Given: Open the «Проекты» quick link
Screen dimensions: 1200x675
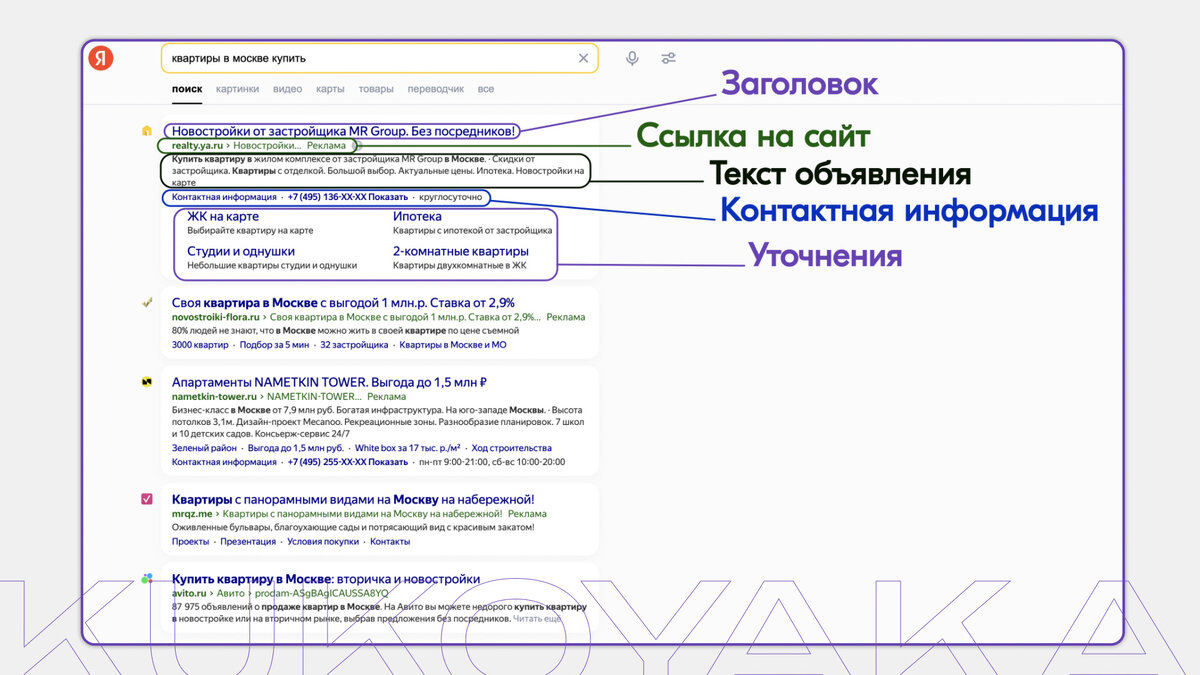Looking at the screenshot, I should 190,541.
